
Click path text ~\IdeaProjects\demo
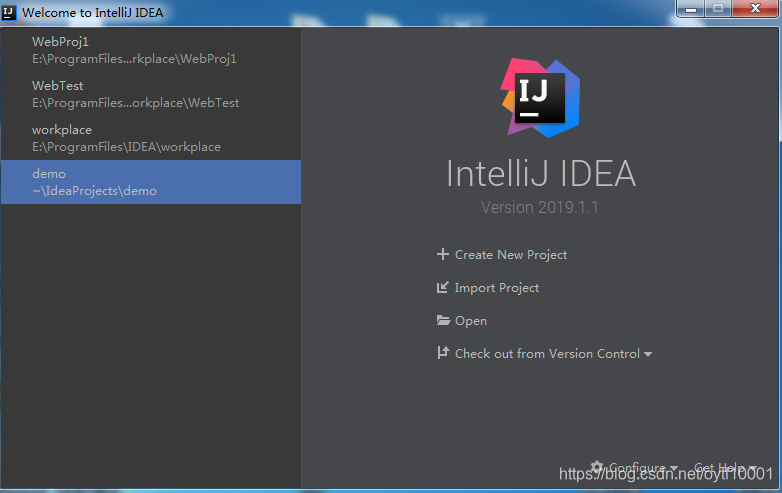click(x=94, y=191)
